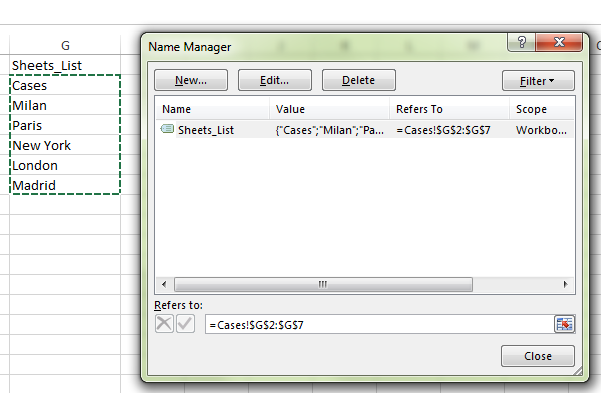Open the Filter dropdown in Name Manager
The image size is (601, 393).
click(x=538, y=81)
